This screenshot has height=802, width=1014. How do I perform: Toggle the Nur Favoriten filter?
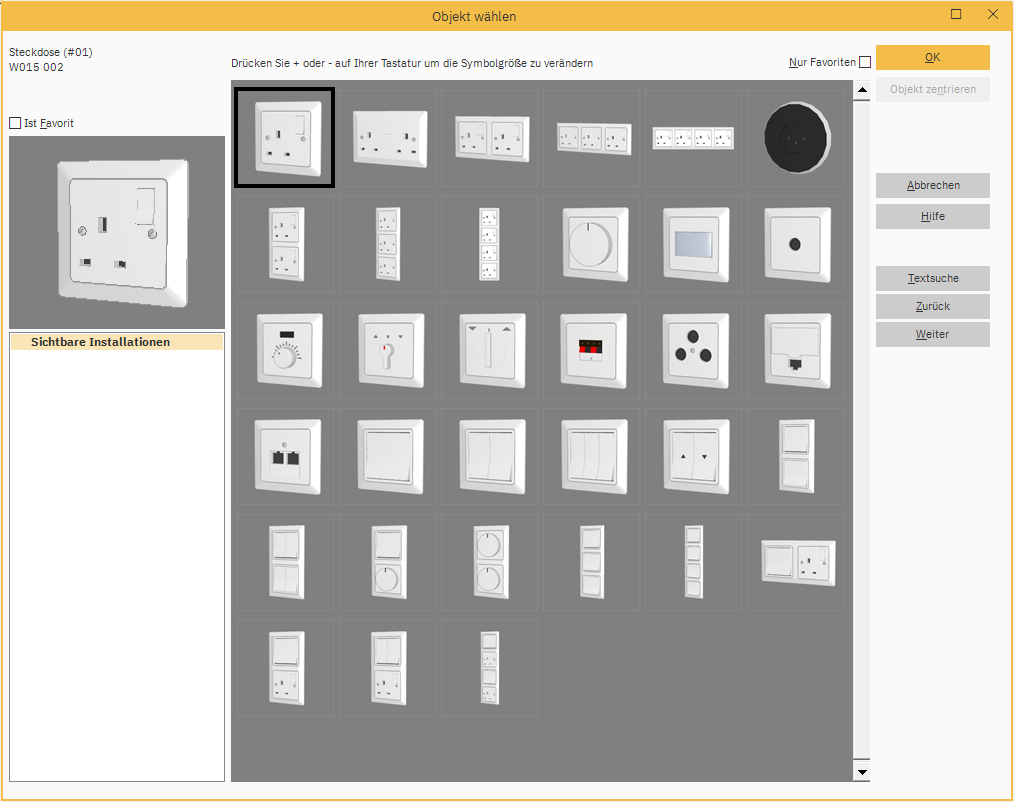click(x=866, y=61)
